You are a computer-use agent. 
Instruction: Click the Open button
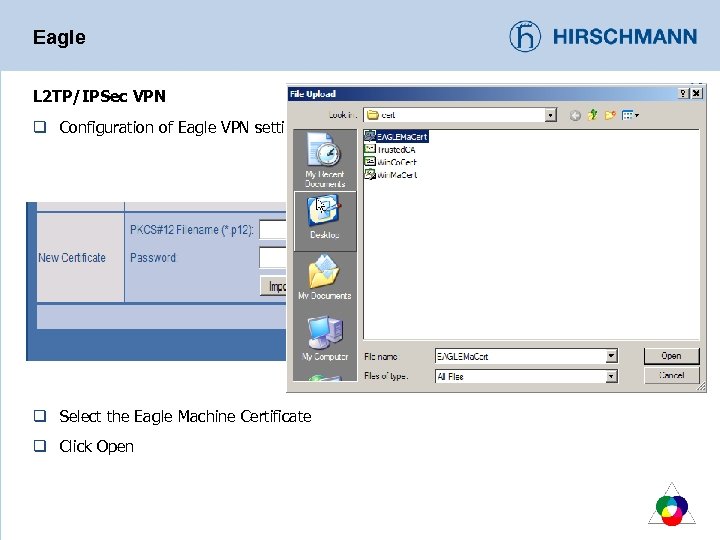[x=671, y=356]
